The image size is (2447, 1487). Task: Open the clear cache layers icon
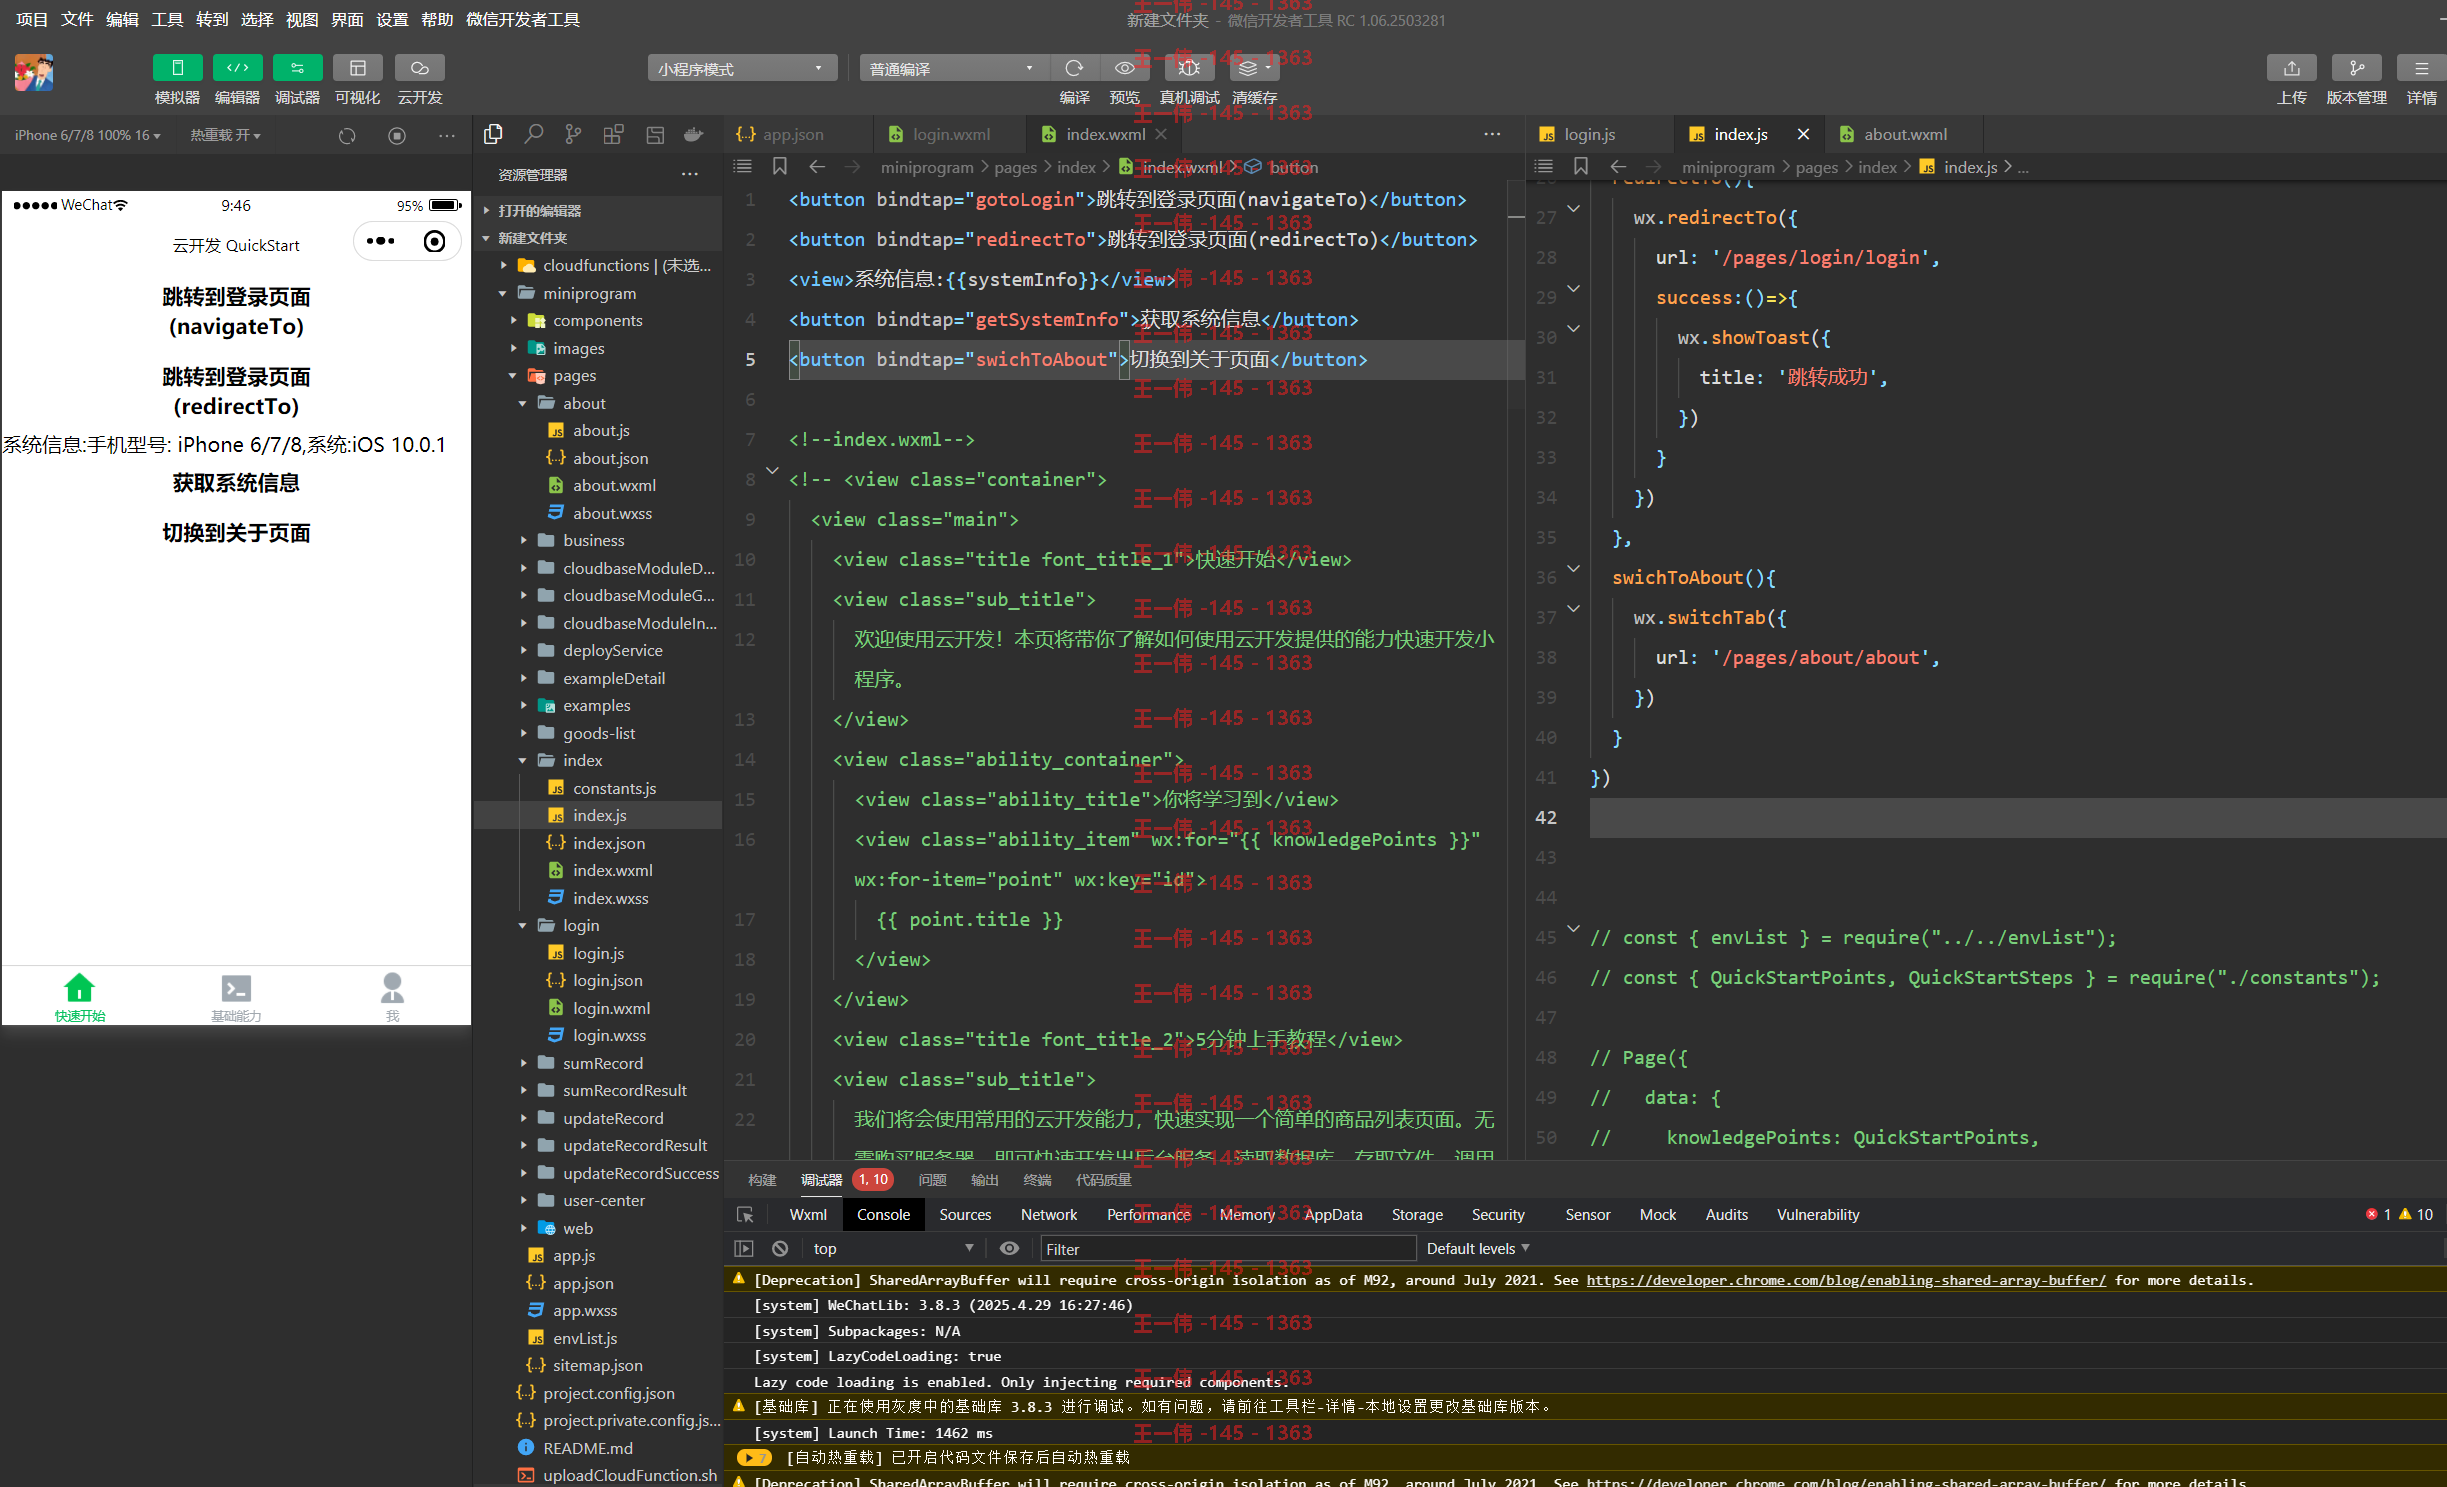1254,68
